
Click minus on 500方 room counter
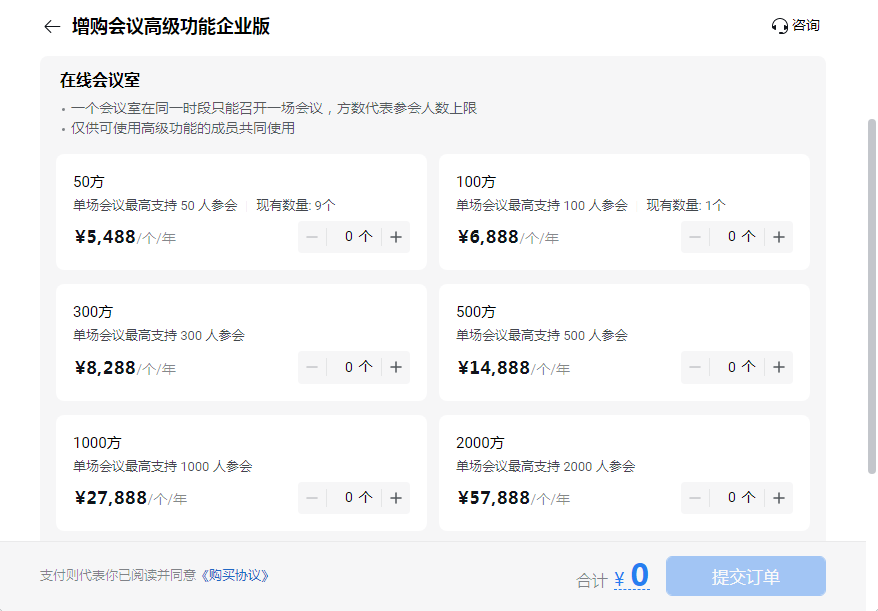(x=695, y=367)
